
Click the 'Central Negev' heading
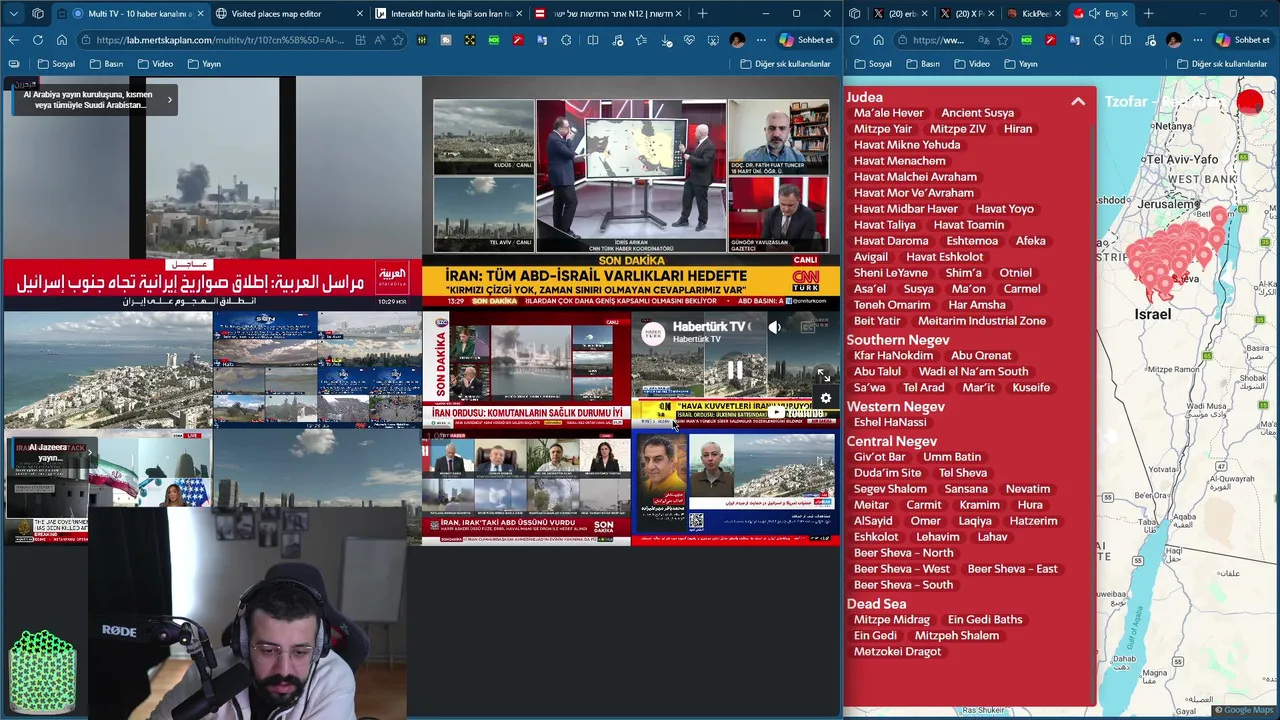click(x=892, y=441)
